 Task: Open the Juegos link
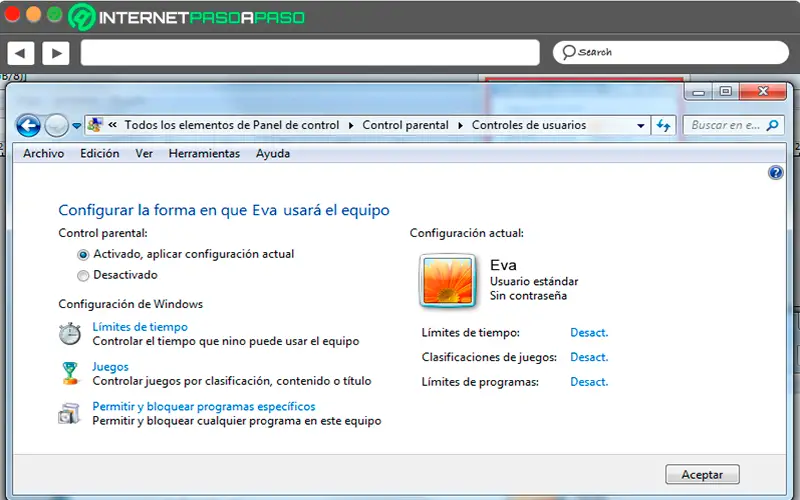point(110,367)
